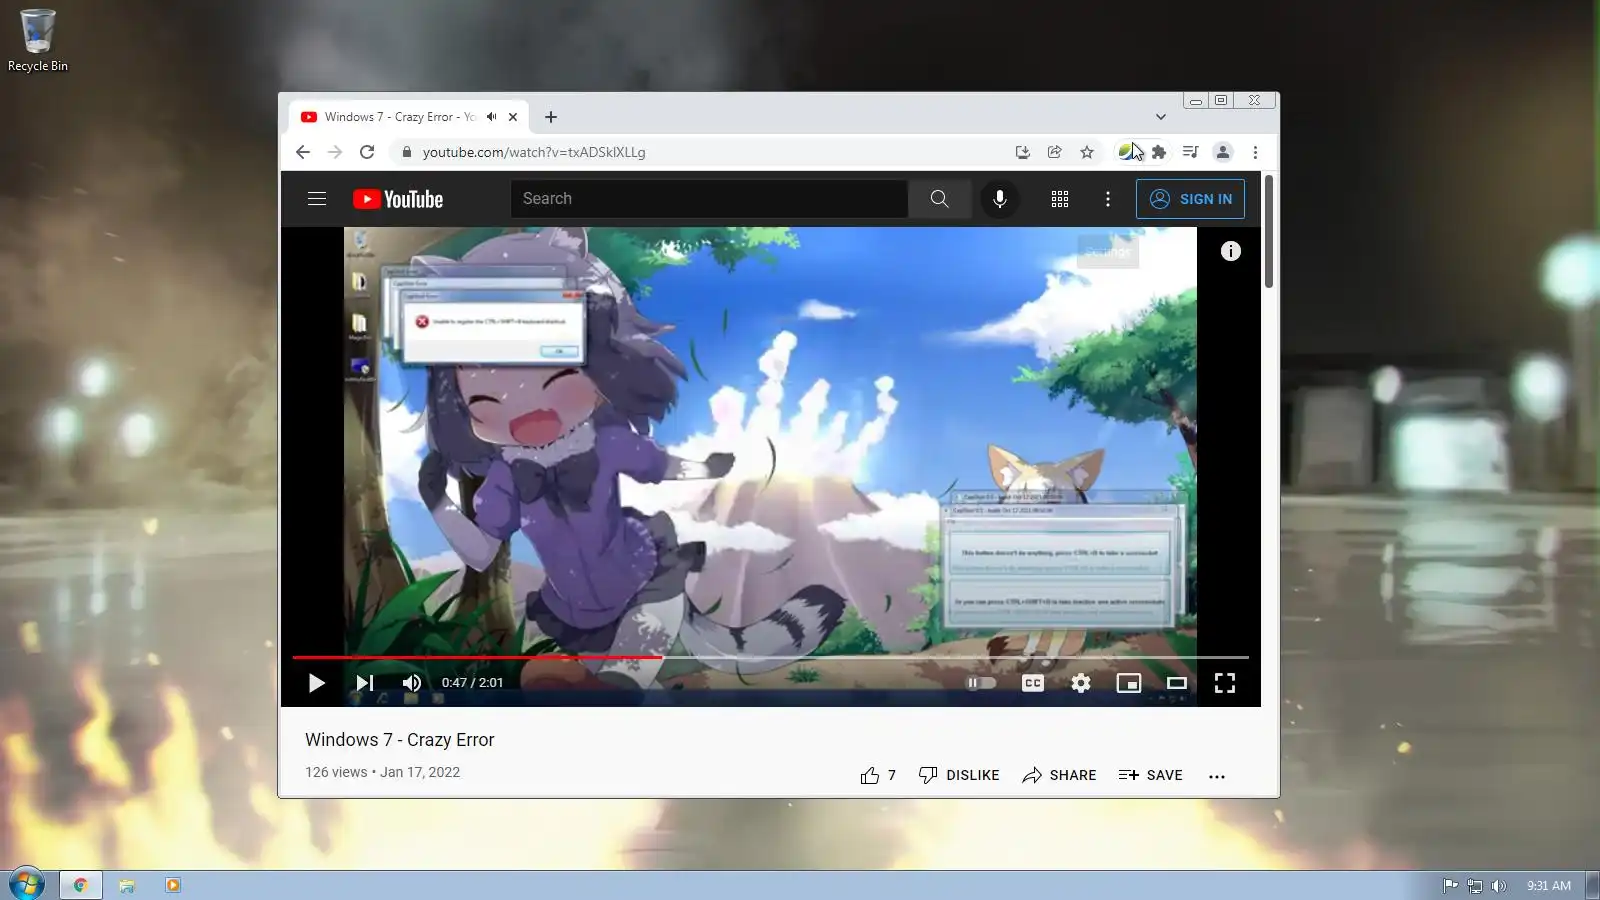Close the 'Windows 7 - Crazy Error' tab
The height and width of the screenshot is (900, 1600).
[513, 117]
